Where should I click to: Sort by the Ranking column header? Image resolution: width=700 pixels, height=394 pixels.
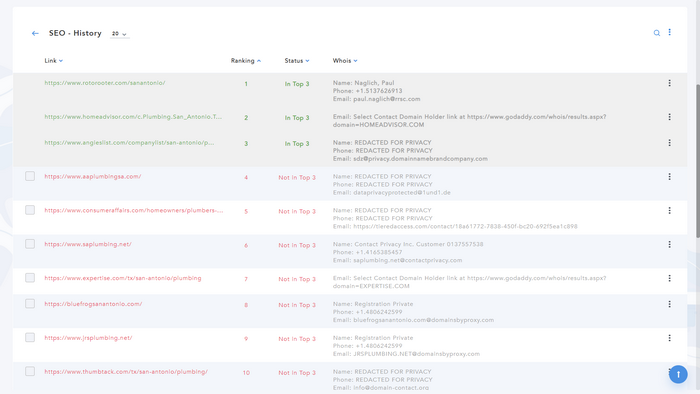click(246, 61)
